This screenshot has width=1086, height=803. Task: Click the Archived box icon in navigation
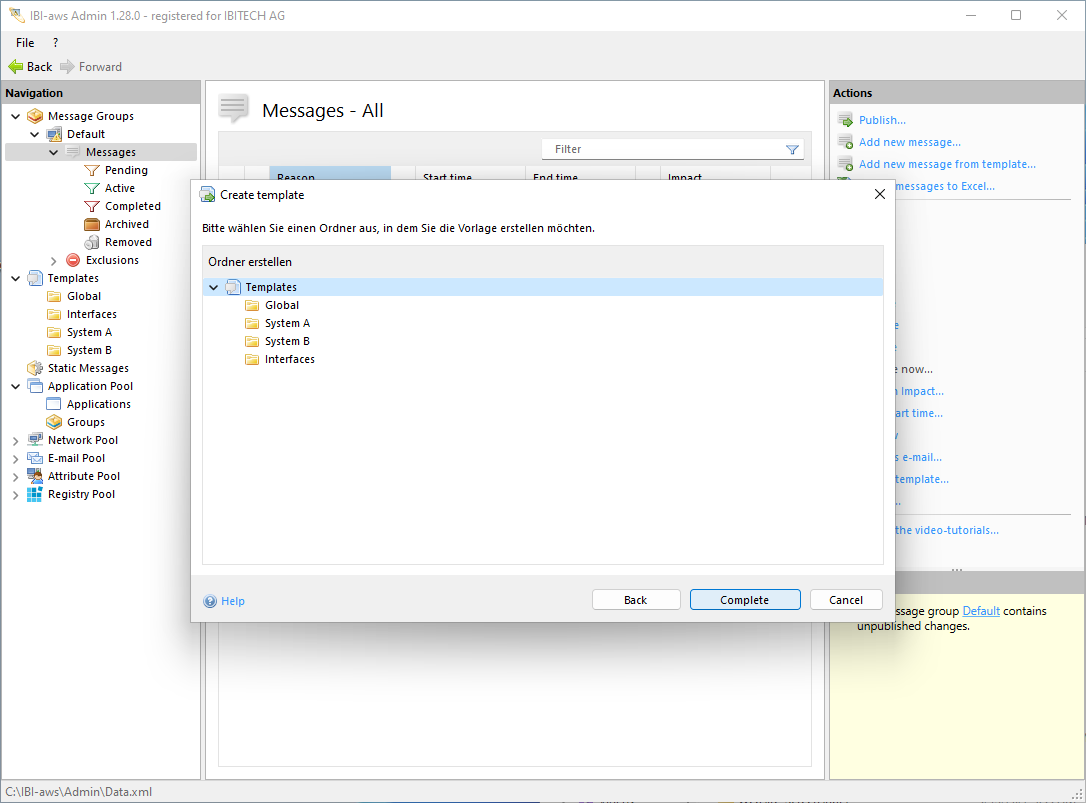92,224
